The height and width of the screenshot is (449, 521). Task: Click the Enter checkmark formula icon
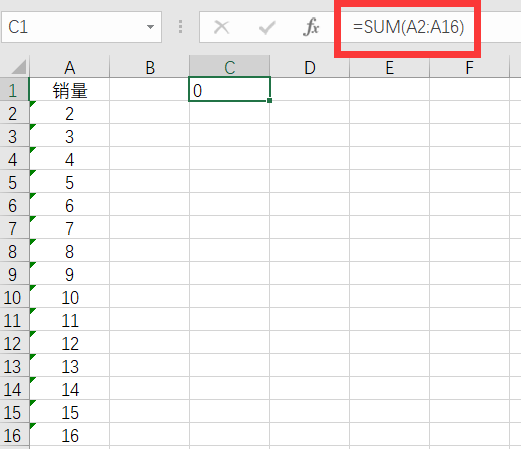(267, 27)
